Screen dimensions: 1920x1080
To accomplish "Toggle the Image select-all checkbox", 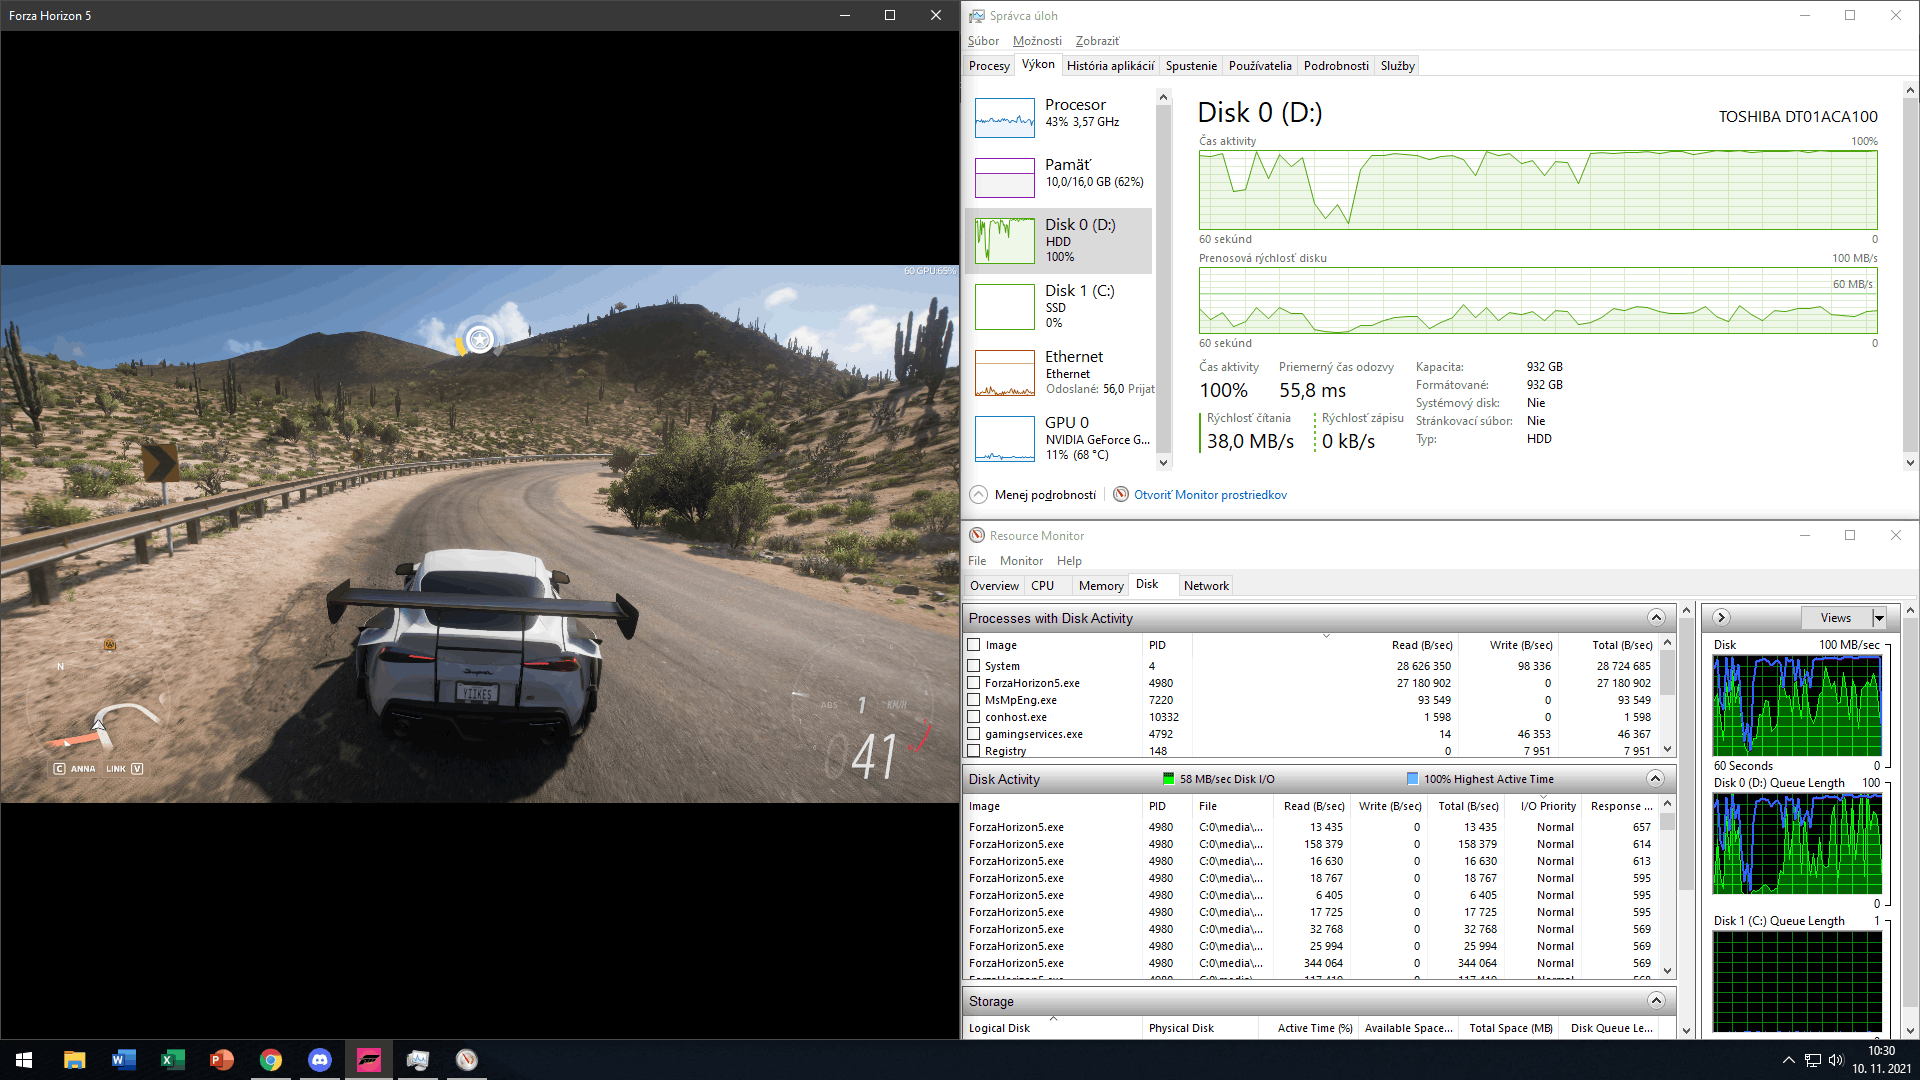I will (974, 645).
